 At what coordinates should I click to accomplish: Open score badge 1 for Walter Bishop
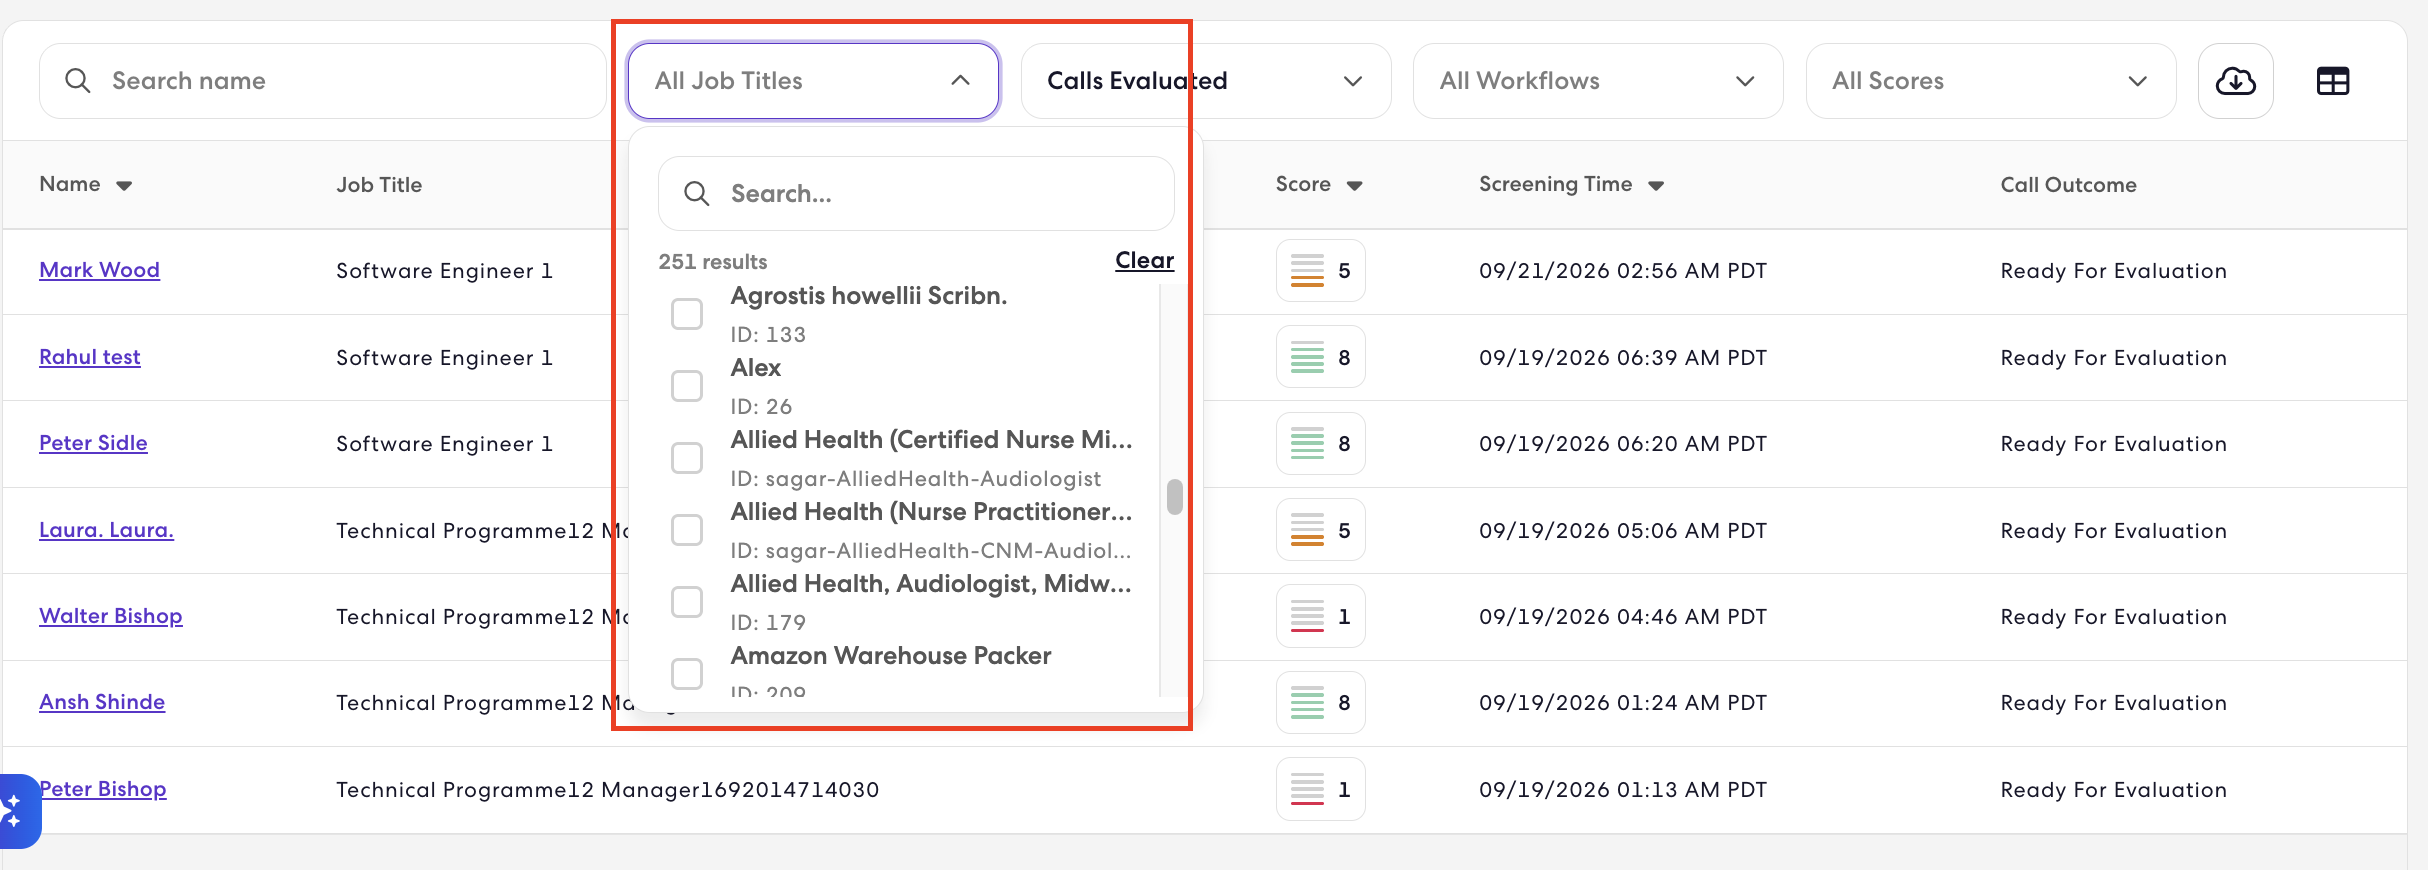point(1320,617)
